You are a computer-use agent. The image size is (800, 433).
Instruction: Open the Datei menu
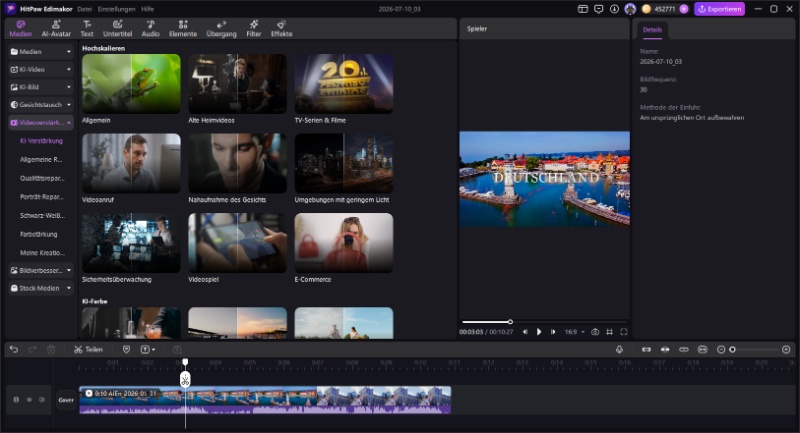(85, 9)
